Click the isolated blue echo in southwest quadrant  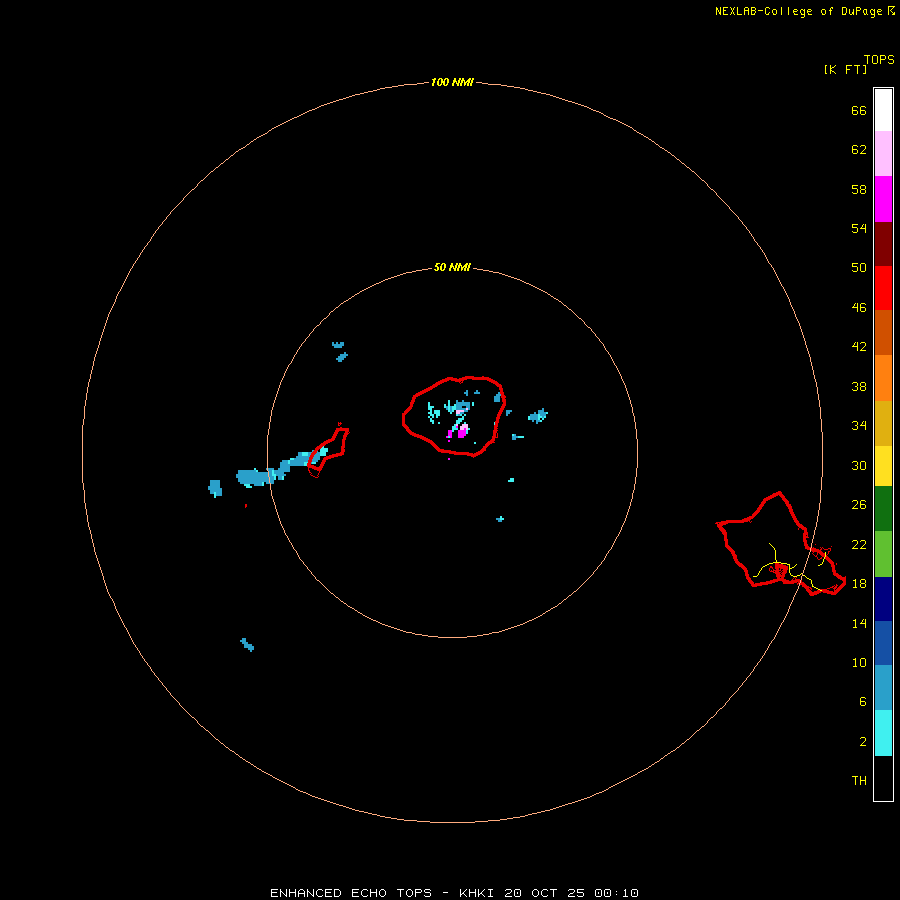coord(247,644)
